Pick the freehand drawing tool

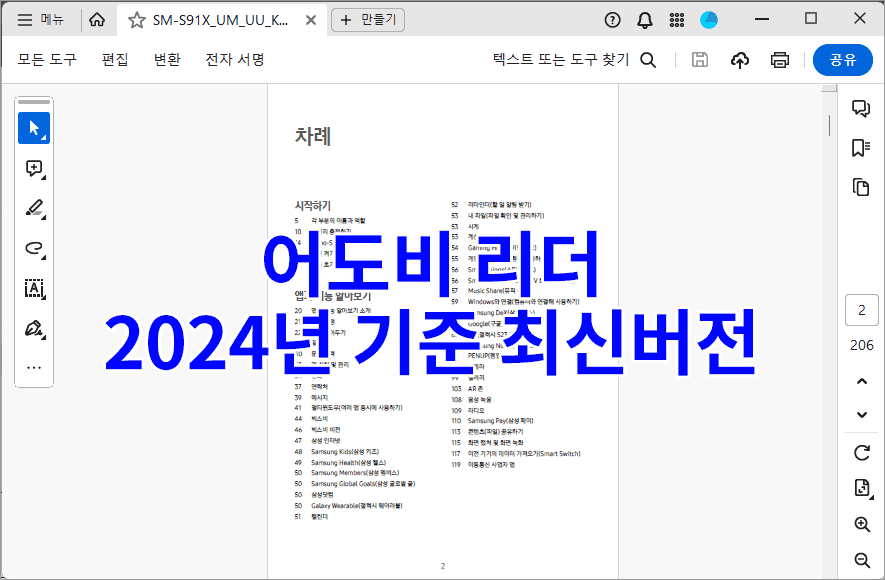tap(34, 248)
